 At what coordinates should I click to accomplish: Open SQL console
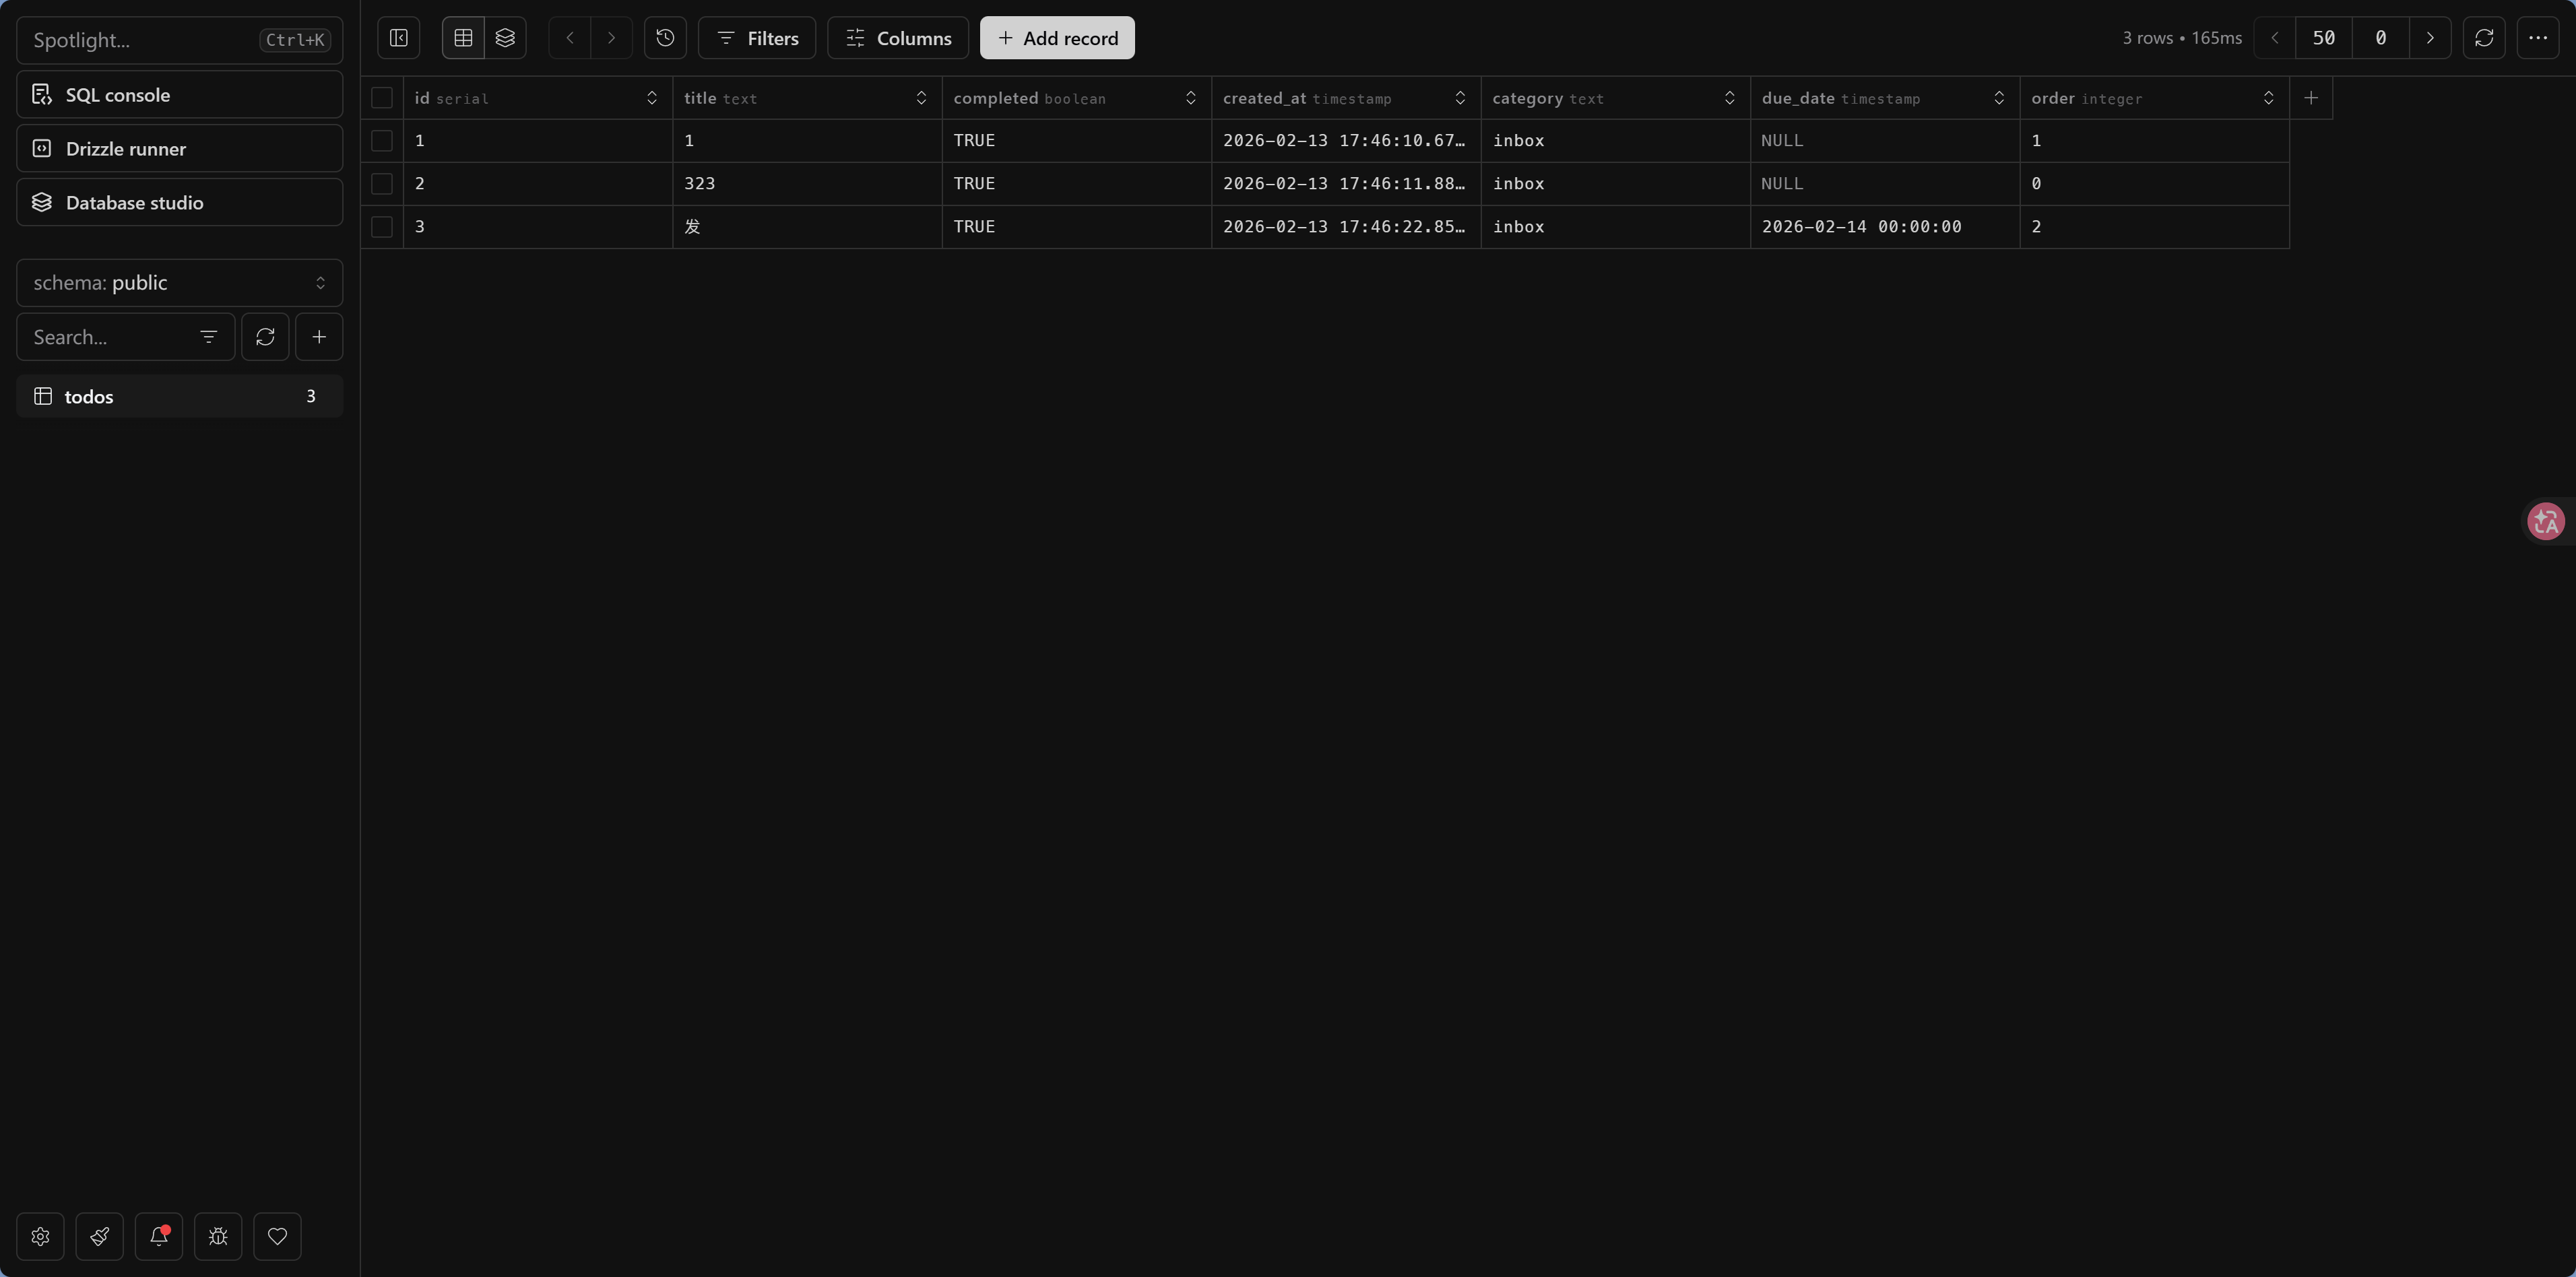point(180,95)
